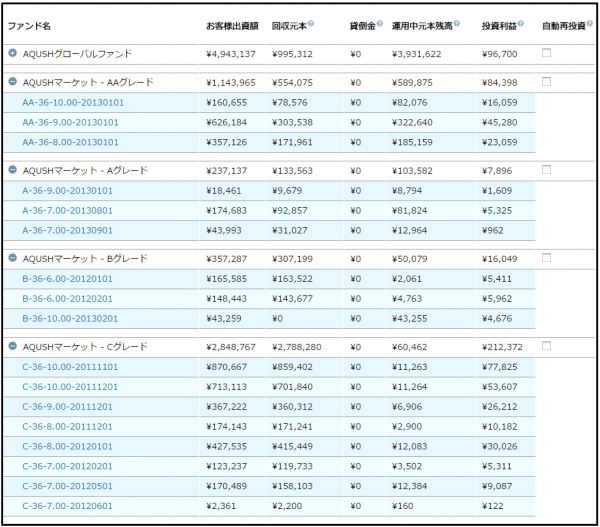This screenshot has width=600, height=527.
Task: Select the ¥870,667 amount cell
Action: [x=227, y=367]
